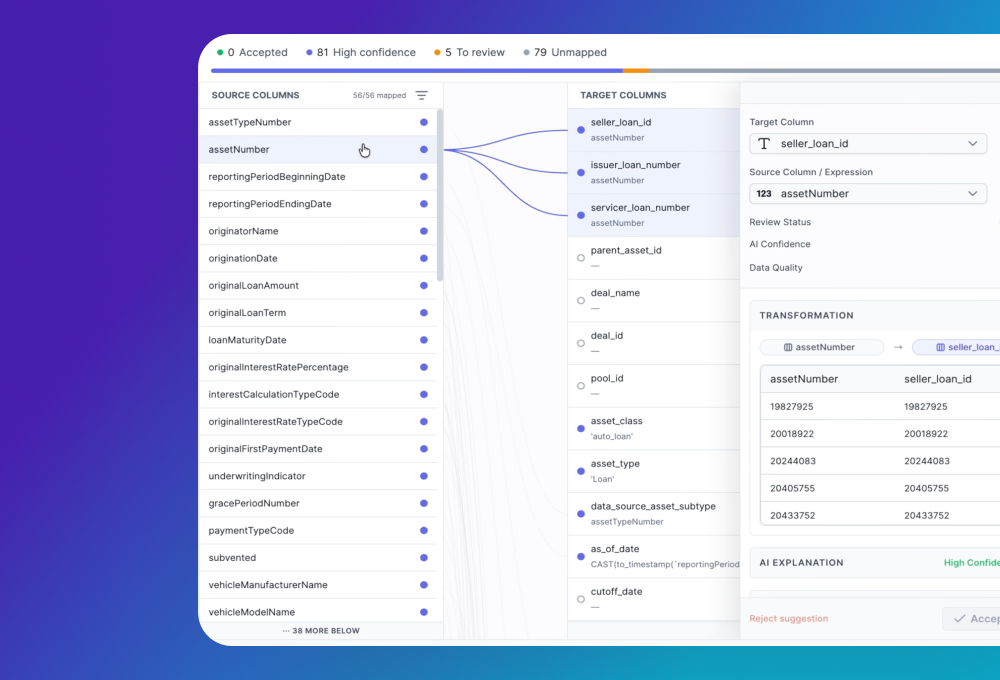The image size is (1000, 680).
Task: Click the assetNumber preview table header
Action: (x=804, y=379)
